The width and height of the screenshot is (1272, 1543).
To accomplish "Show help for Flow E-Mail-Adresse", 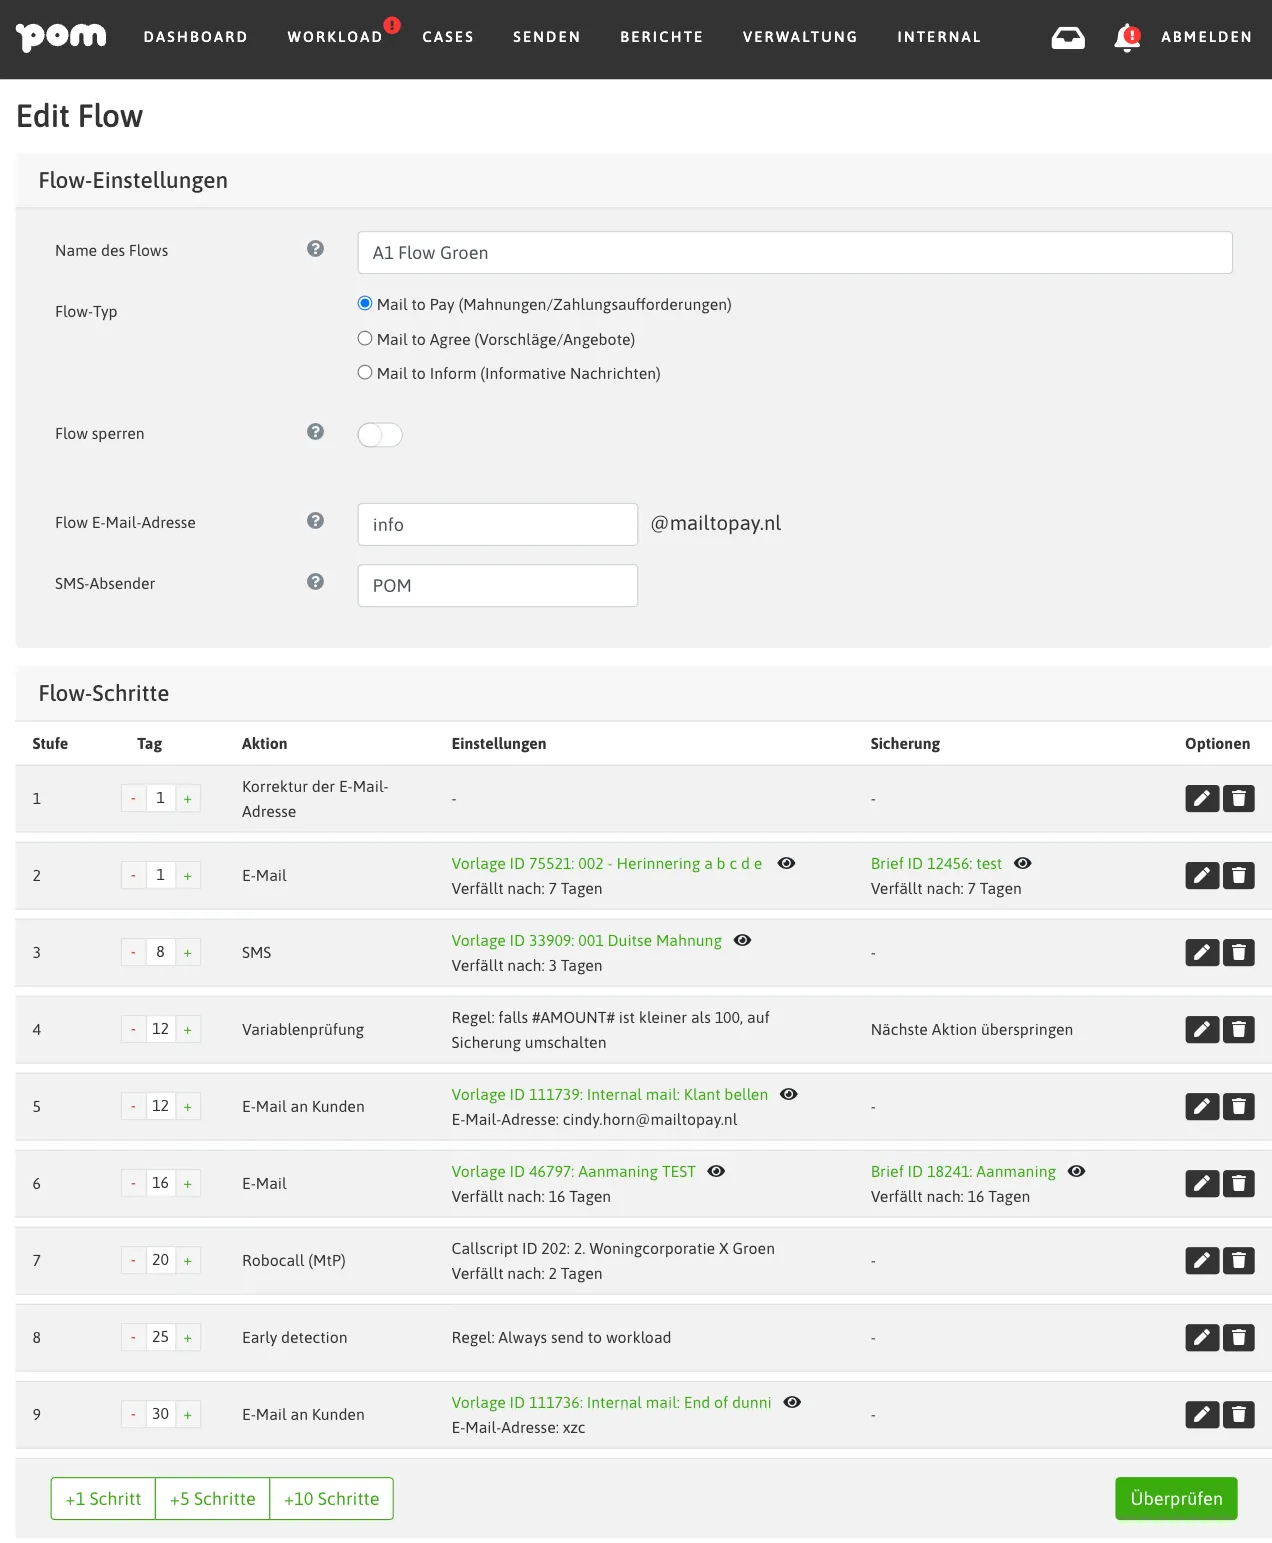I will click(x=315, y=521).
